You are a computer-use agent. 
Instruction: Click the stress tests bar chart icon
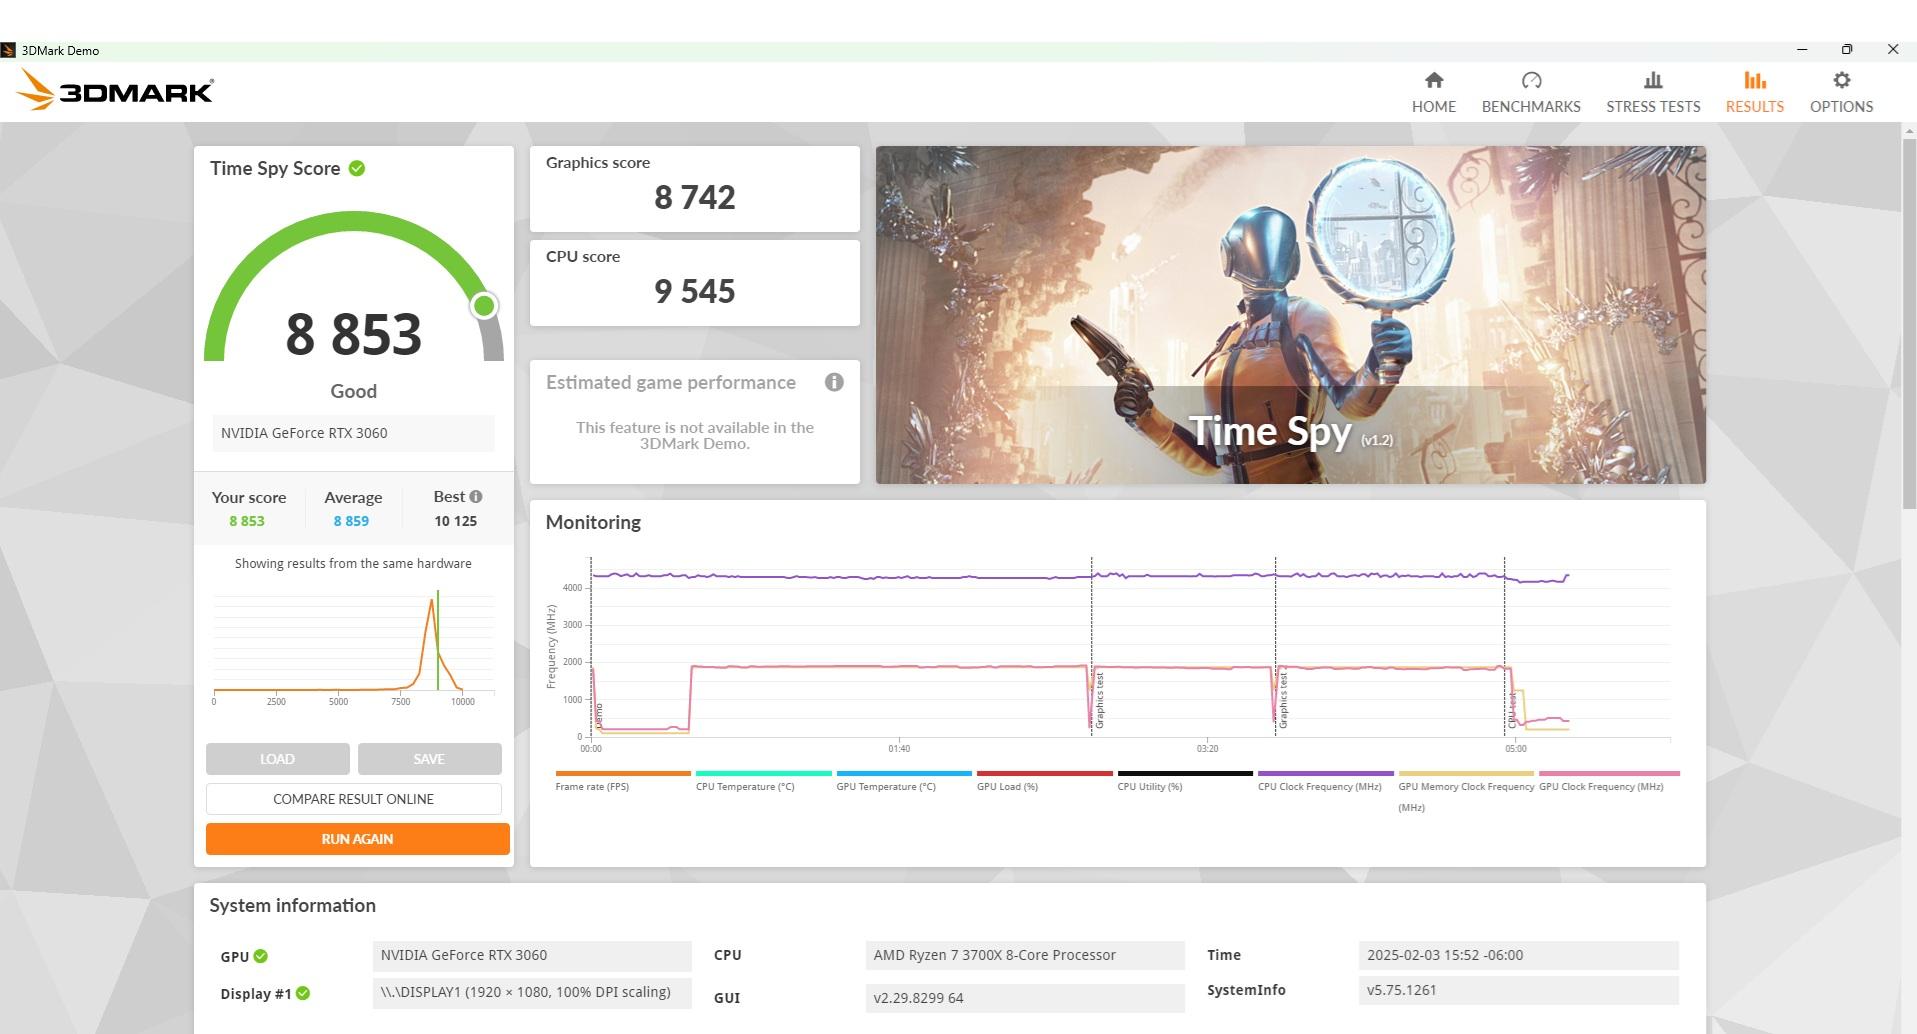pos(1653,80)
